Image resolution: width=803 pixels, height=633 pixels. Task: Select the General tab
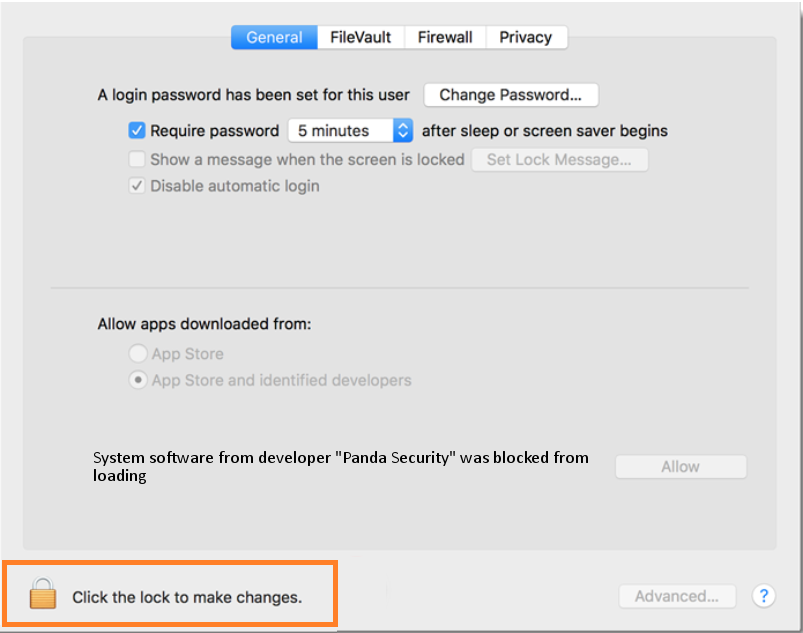pyautogui.click(x=274, y=37)
